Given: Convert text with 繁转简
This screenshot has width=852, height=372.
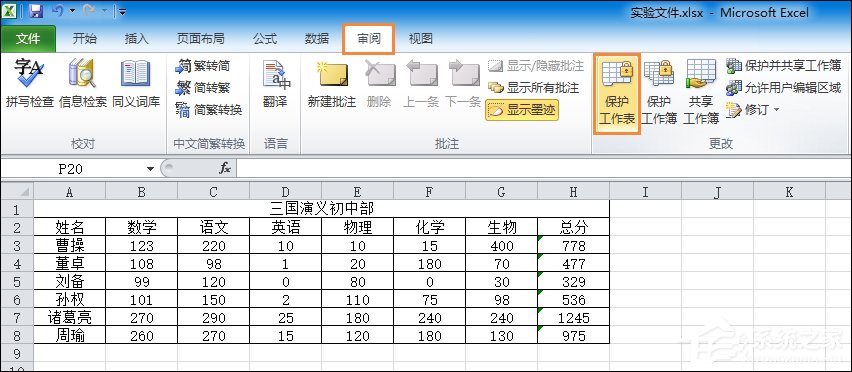Looking at the screenshot, I should (x=203, y=66).
